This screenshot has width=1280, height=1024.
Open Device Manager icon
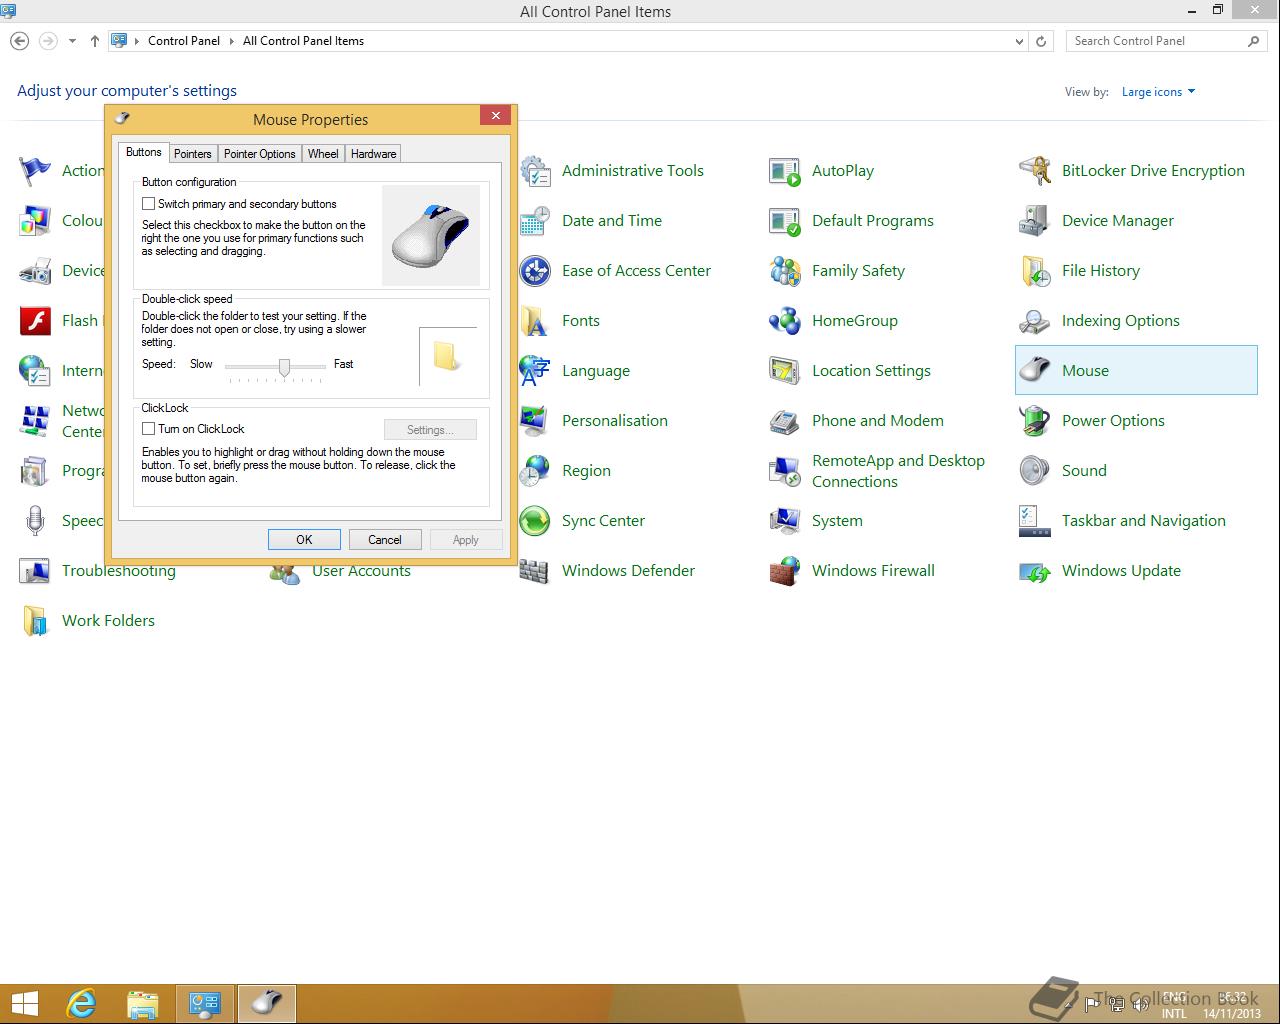tap(1035, 221)
